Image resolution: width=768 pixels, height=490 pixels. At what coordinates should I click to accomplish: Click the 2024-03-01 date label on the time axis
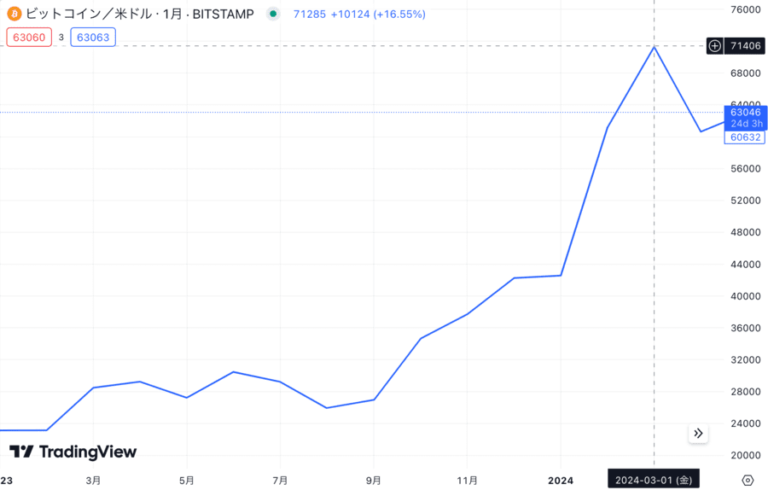[x=653, y=480]
